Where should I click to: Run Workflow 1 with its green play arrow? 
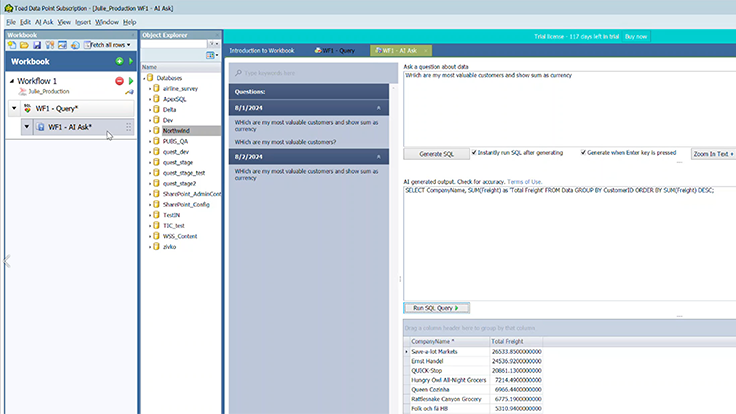[130, 81]
